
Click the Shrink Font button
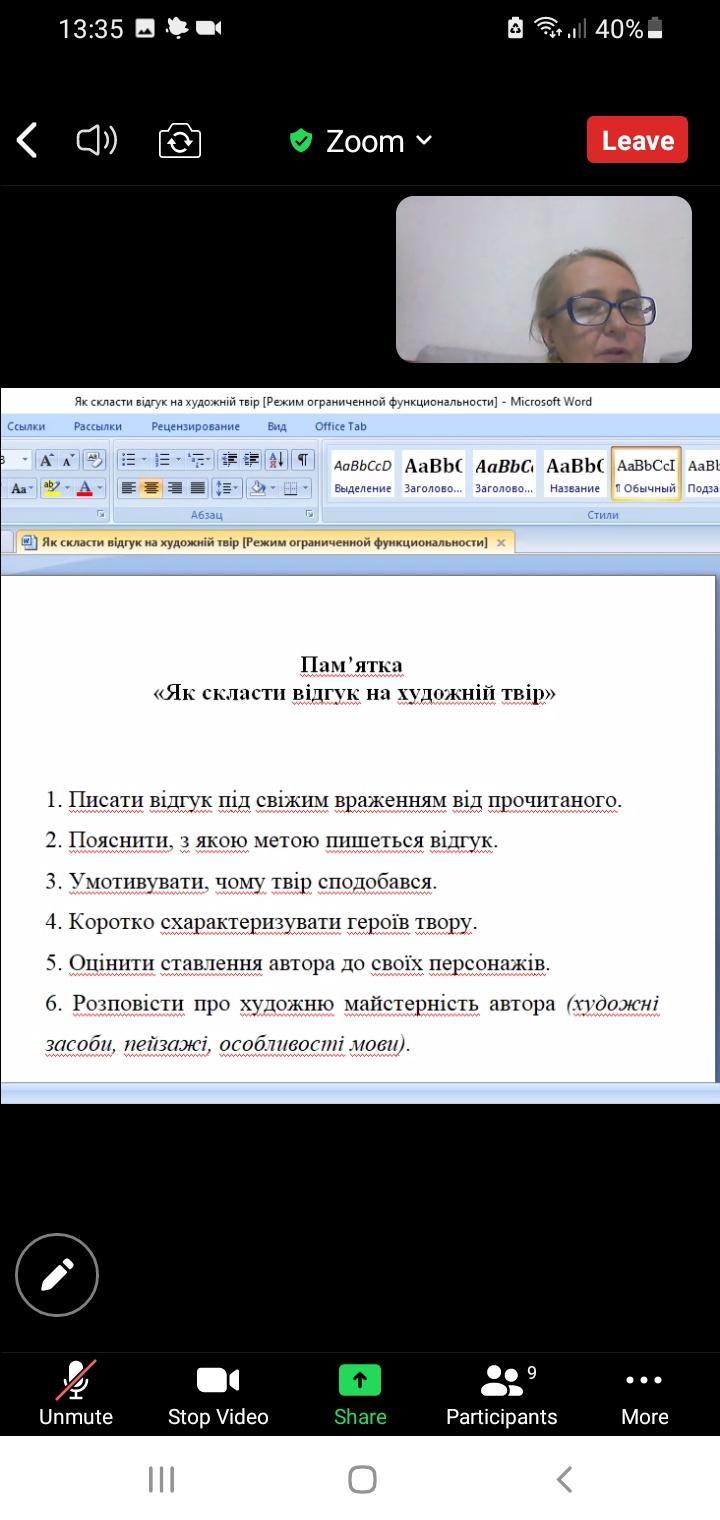coord(68,460)
